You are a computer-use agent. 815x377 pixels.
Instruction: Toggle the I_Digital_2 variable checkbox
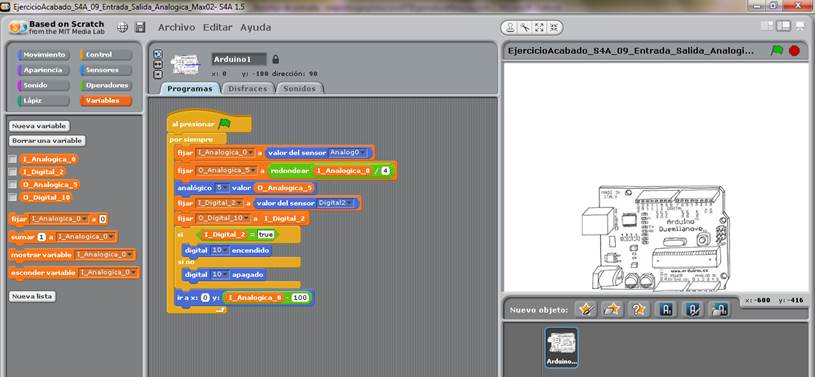coord(12,172)
